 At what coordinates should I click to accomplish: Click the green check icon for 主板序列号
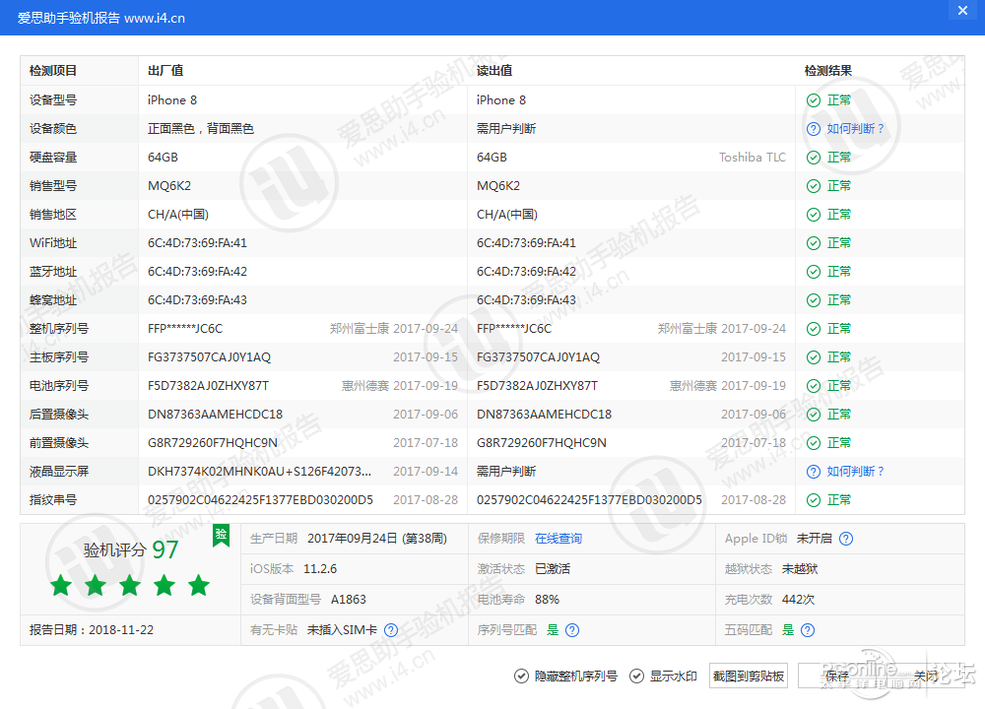click(814, 357)
